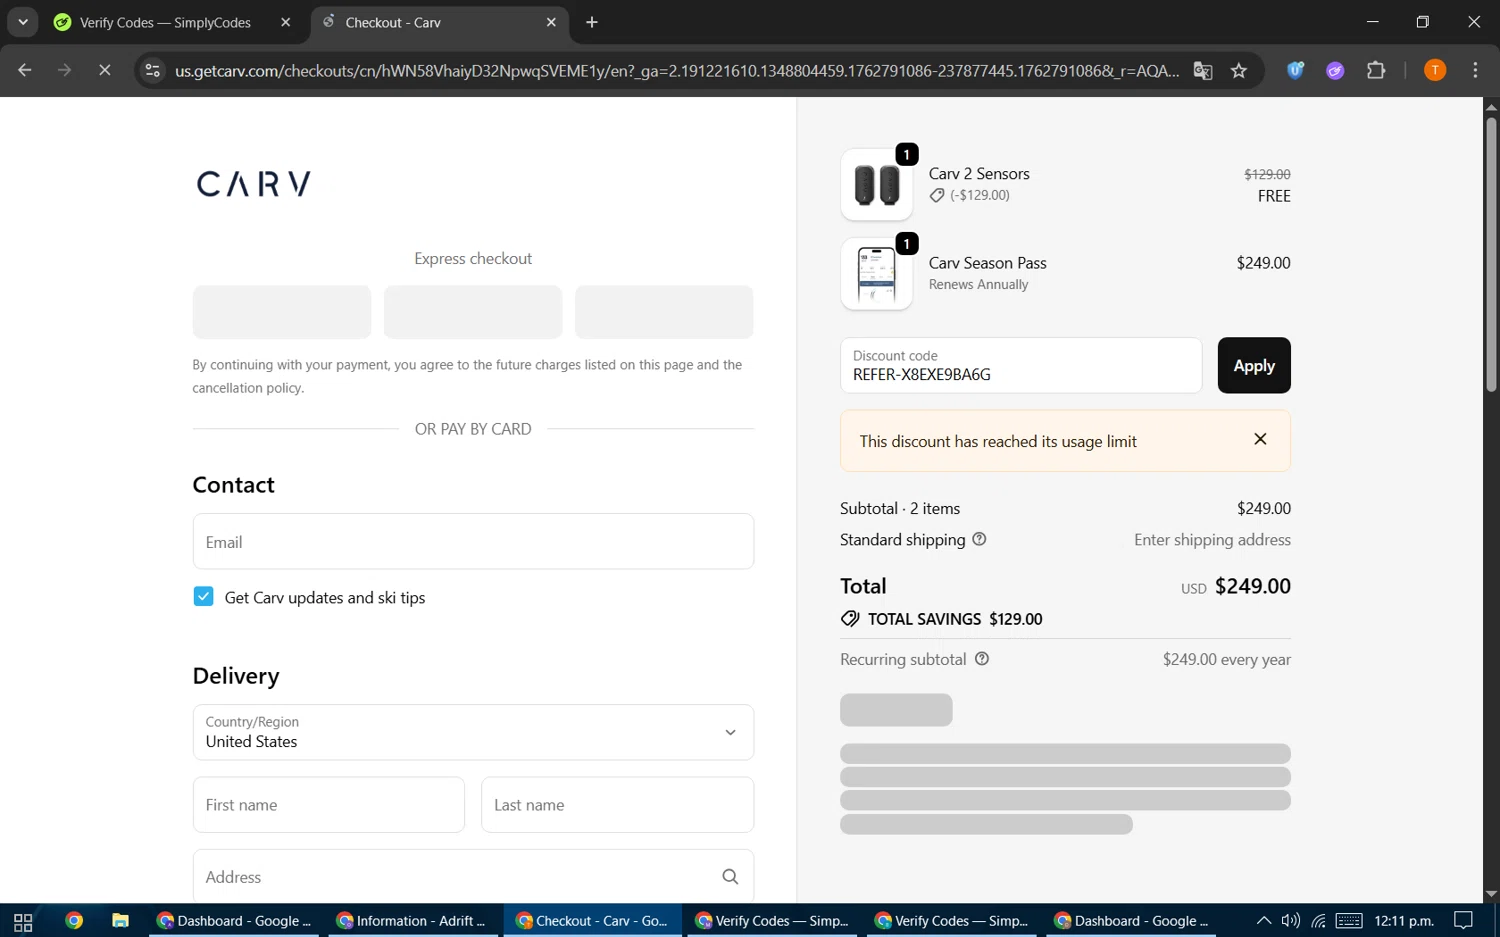Open volume control in tray

[1290, 921]
